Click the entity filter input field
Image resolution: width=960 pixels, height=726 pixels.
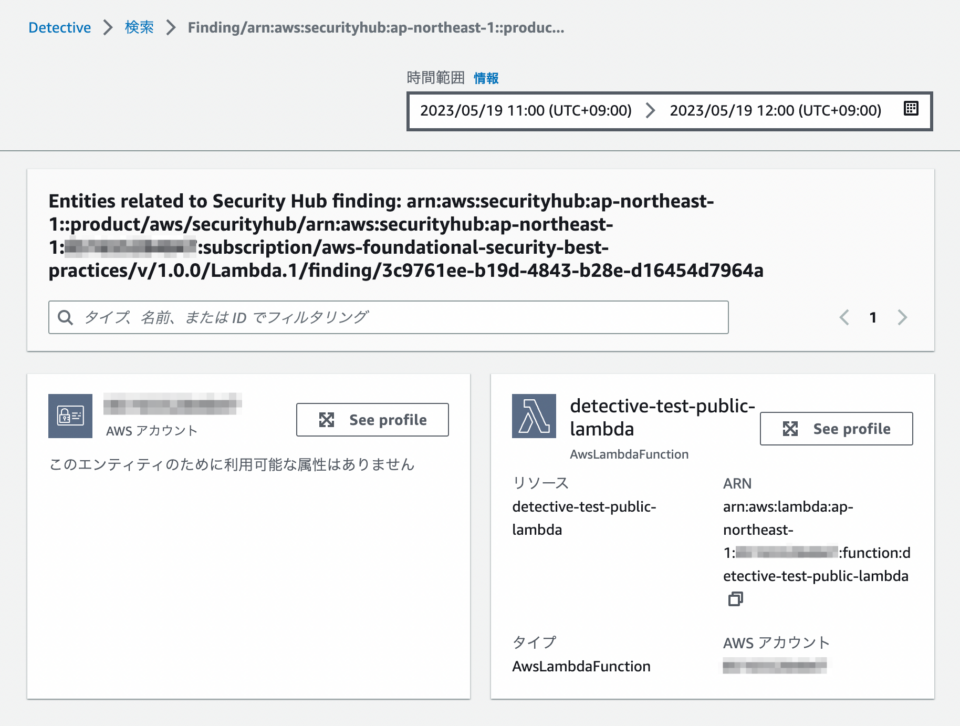pos(389,317)
